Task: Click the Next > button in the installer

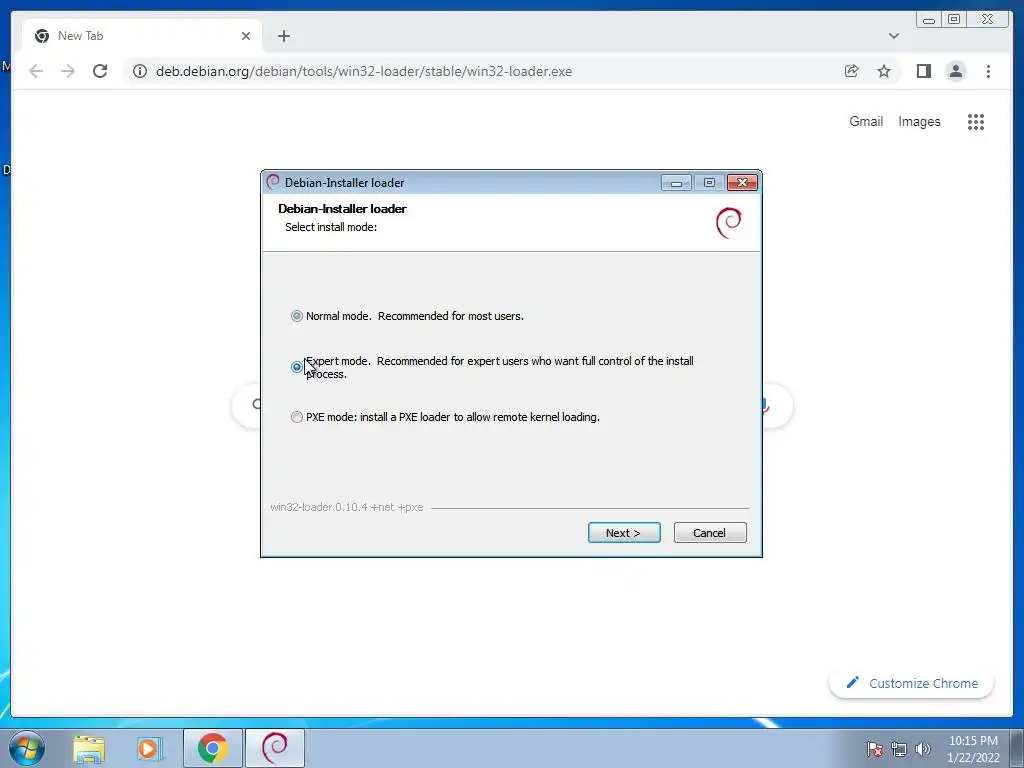Action: click(624, 533)
